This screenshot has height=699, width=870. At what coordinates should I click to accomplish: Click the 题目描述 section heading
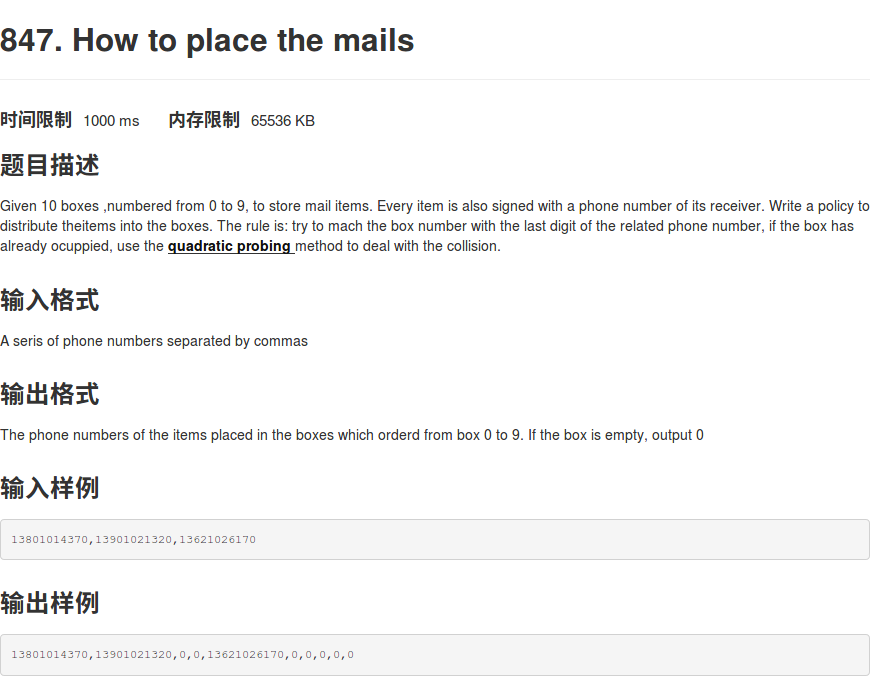click(50, 165)
